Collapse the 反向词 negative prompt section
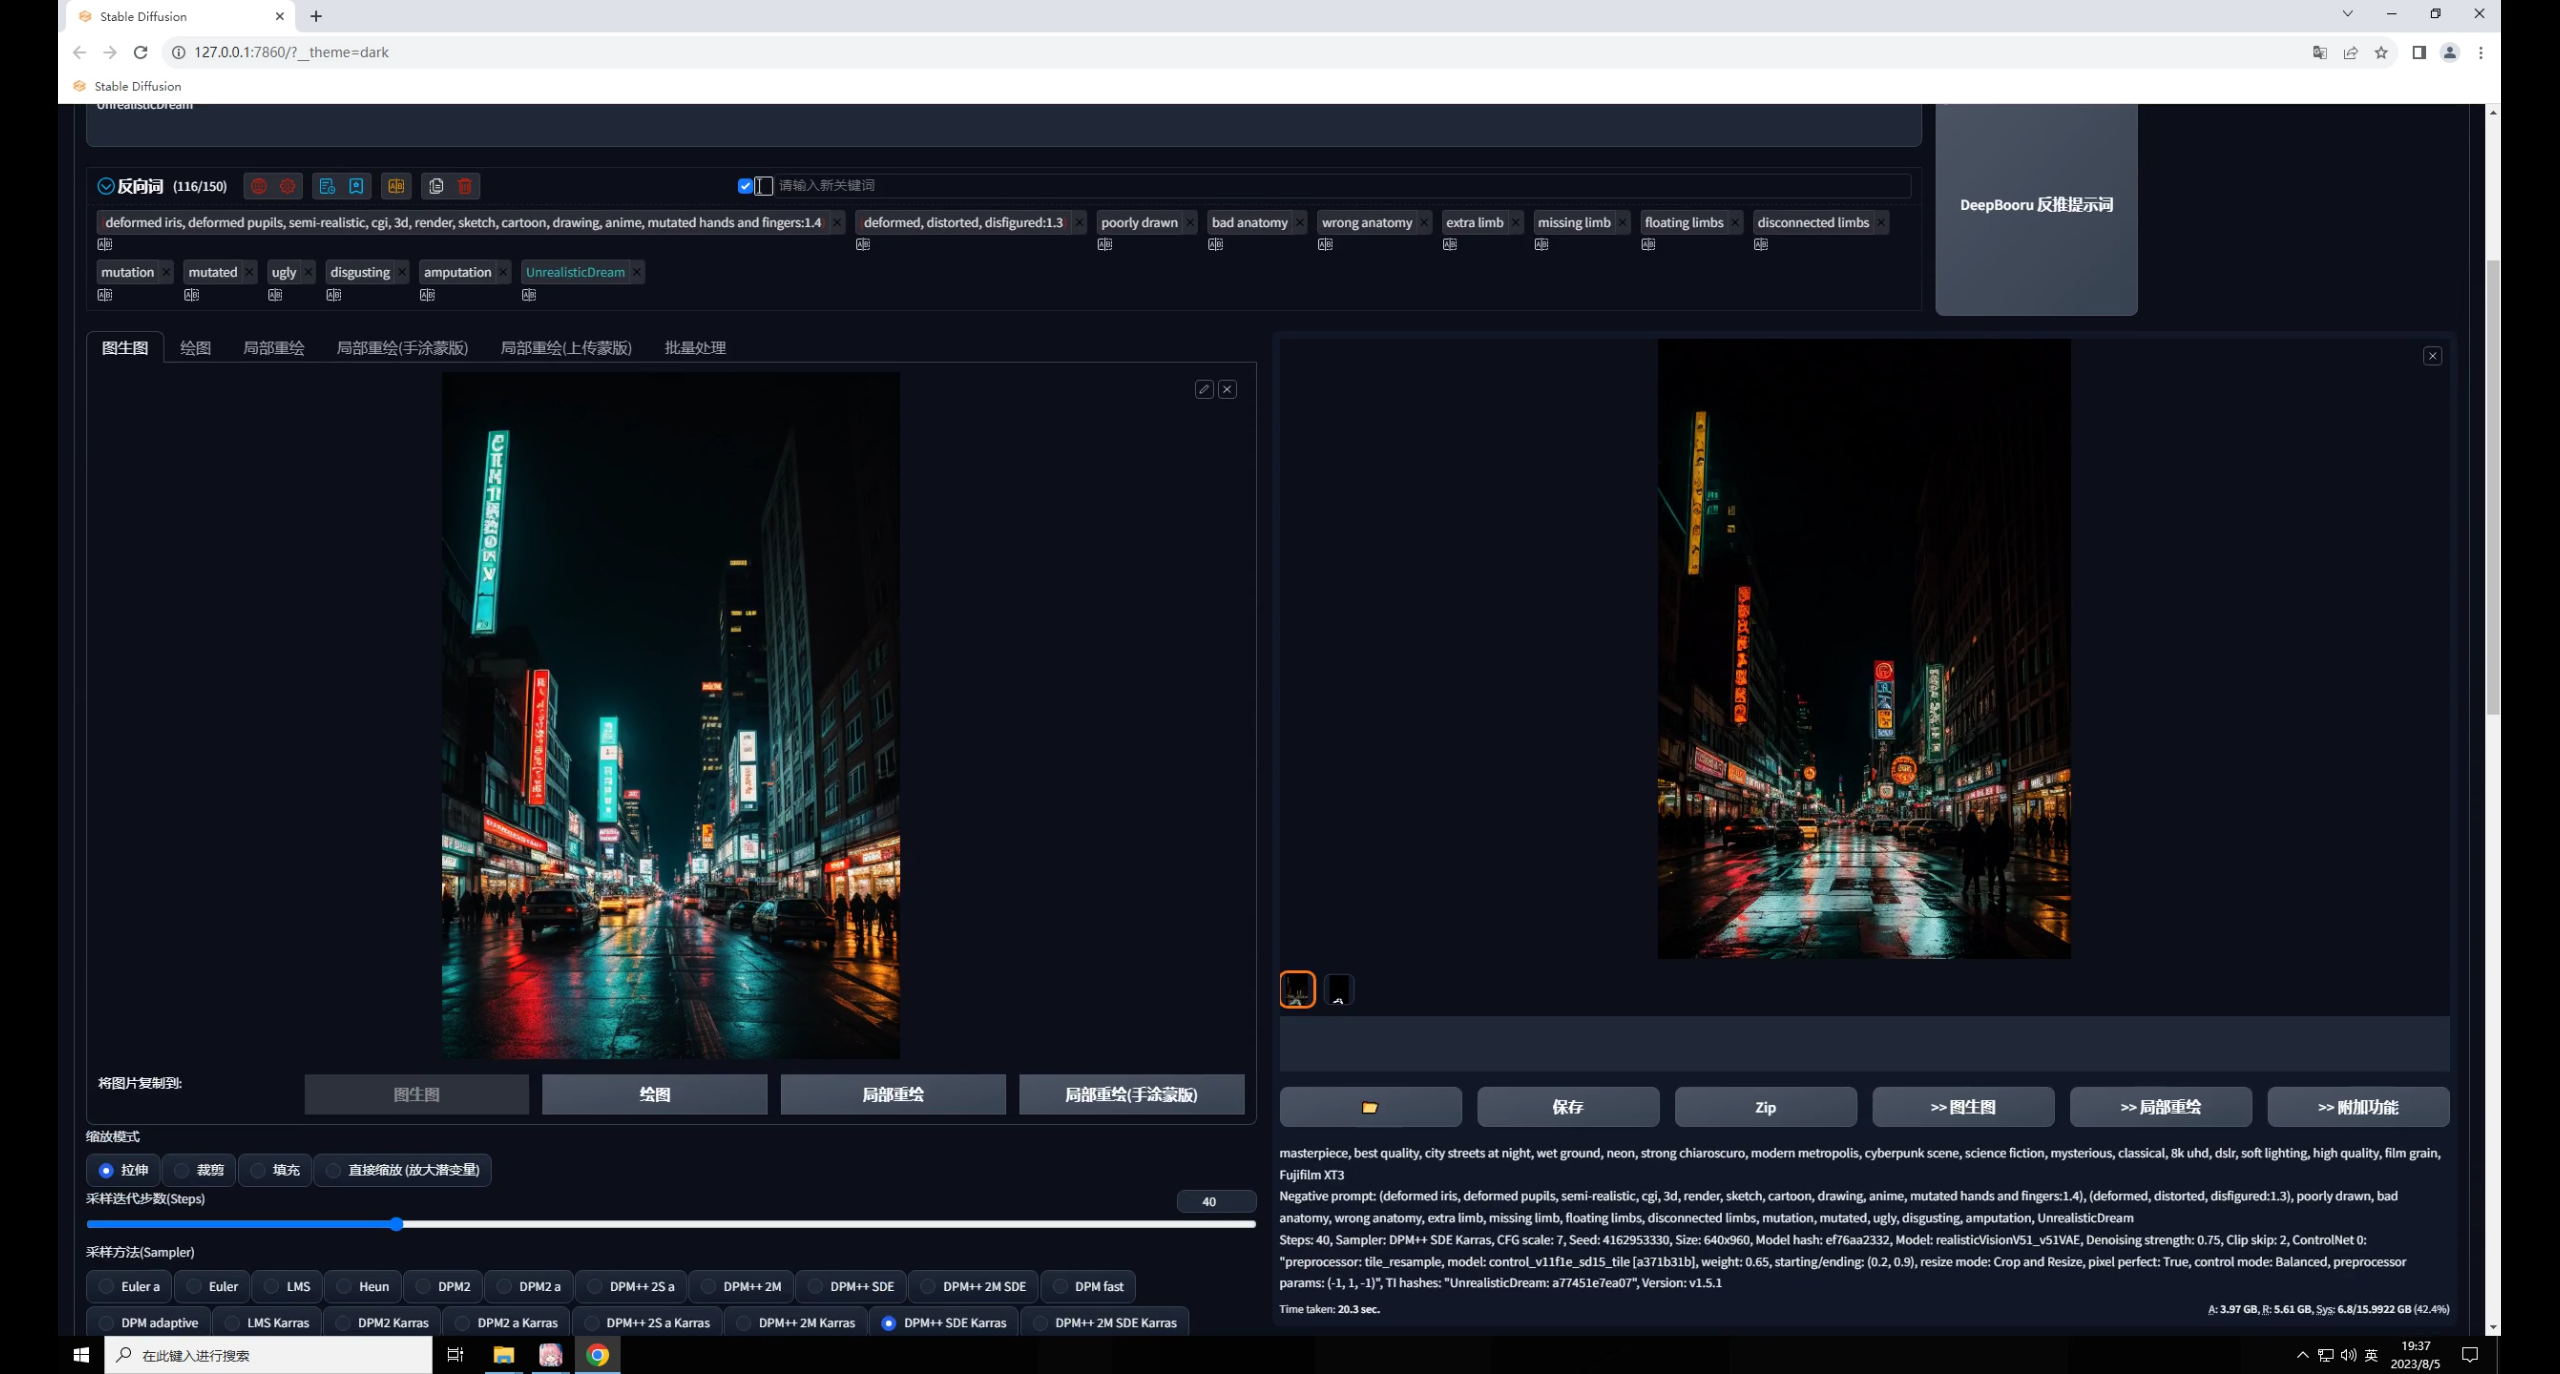This screenshot has height=1374, width=2560. pos(106,186)
